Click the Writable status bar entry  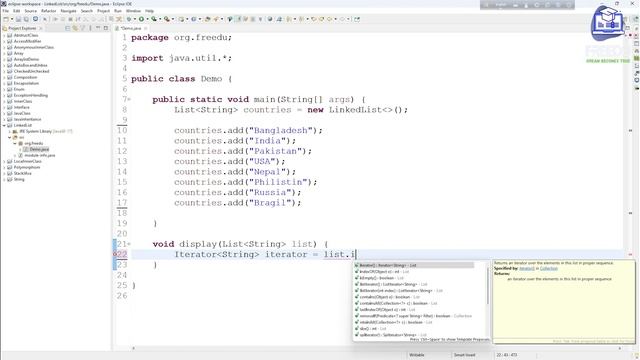(417, 355)
